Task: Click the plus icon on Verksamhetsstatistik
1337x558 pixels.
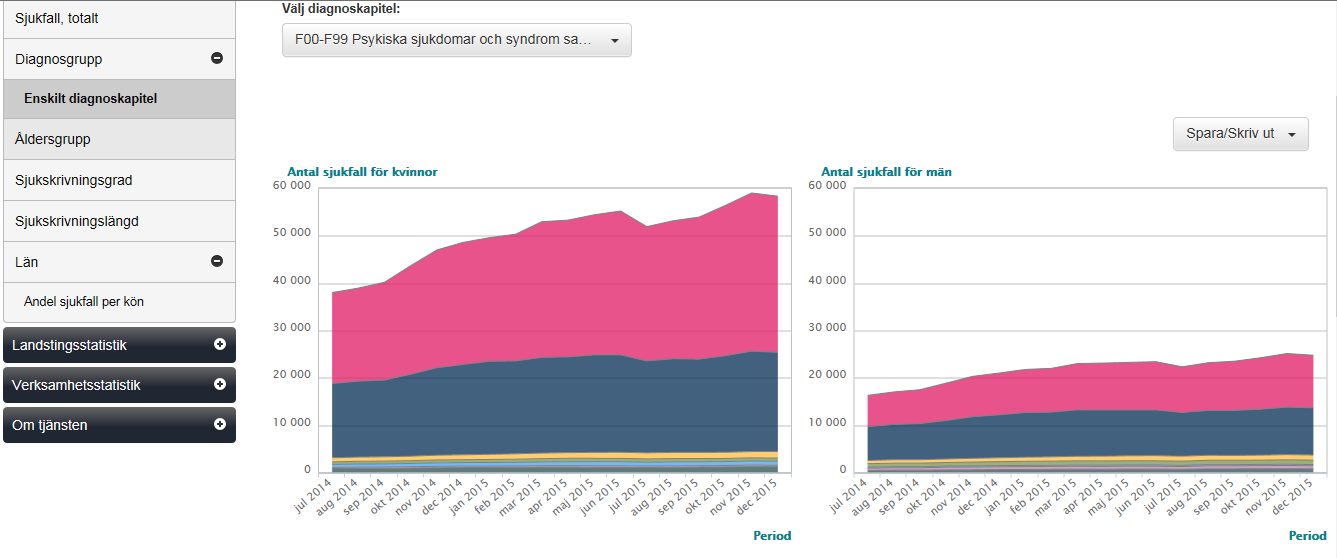Action: (x=220, y=384)
